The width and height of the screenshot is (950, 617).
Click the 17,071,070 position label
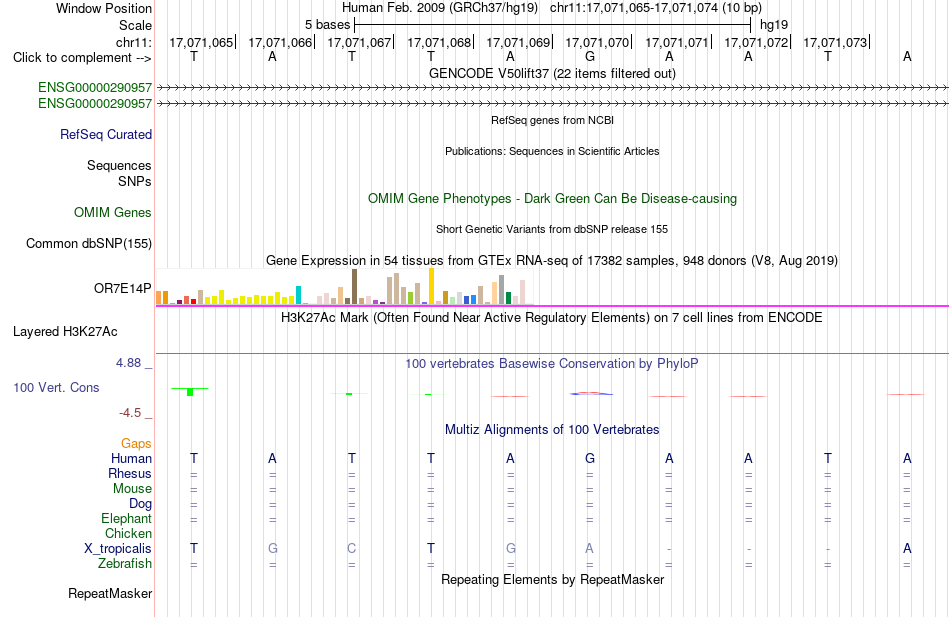[597, 42]
